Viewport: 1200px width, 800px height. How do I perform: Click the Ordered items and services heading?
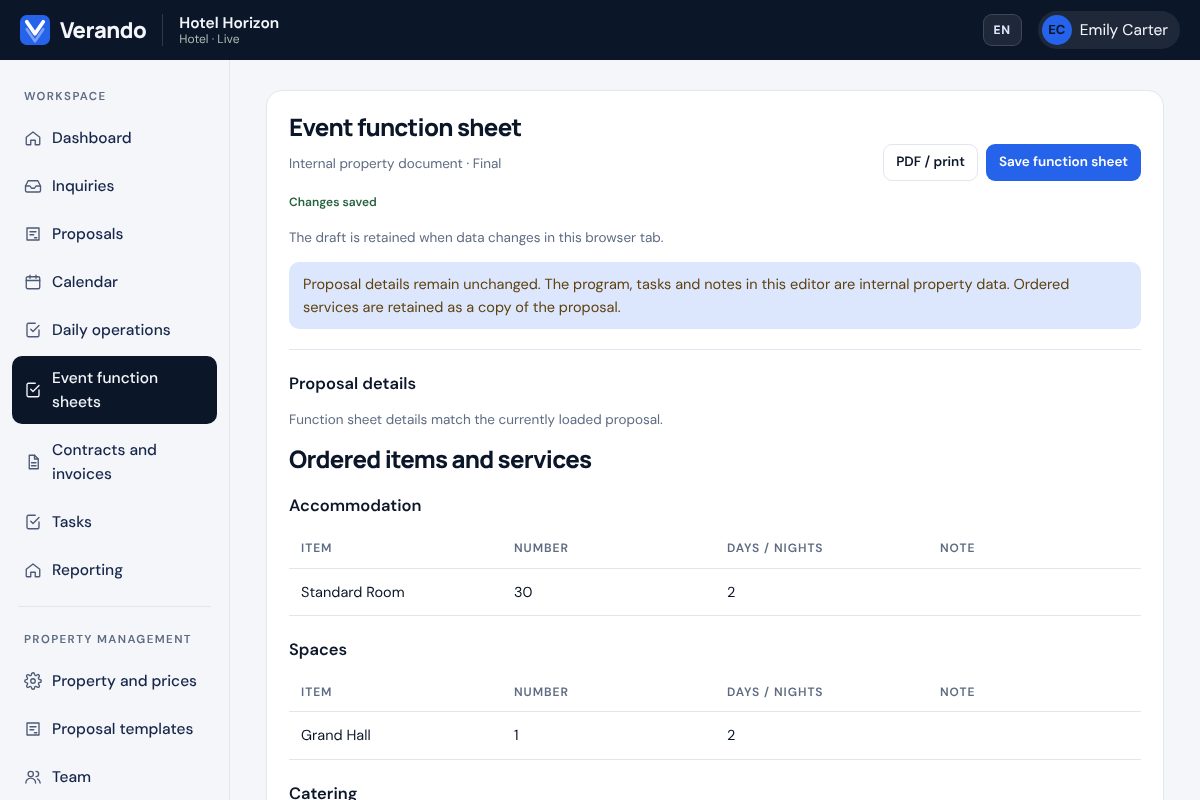tap(440, 460)
